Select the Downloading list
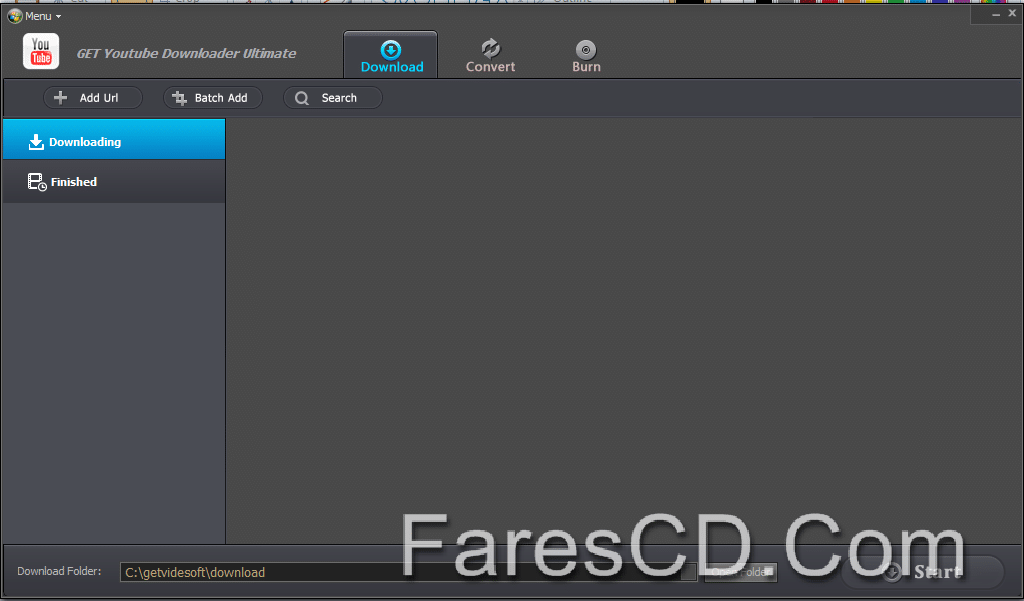This screenshot has height=601, width=1024. 114,139
